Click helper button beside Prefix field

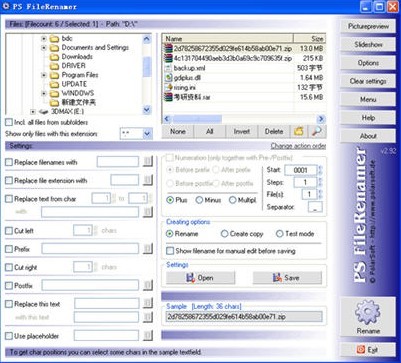click(x=147, y=249)
